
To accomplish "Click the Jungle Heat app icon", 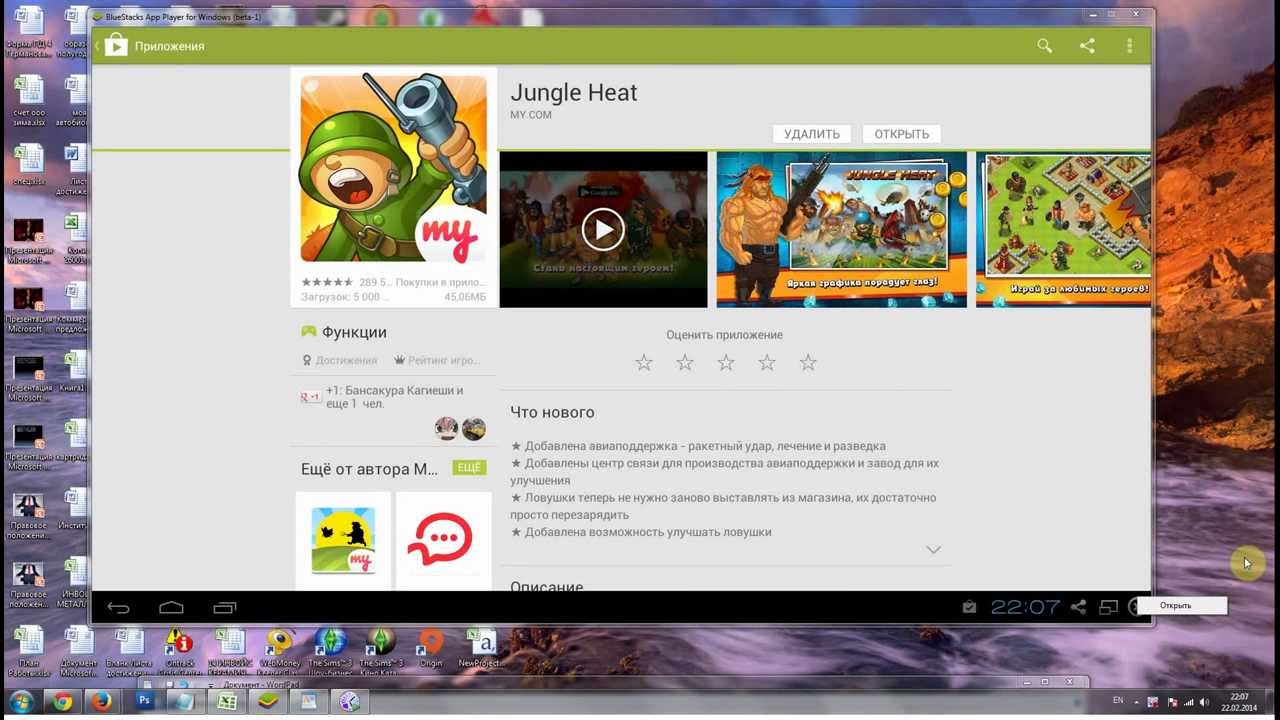I will [393, 168].
